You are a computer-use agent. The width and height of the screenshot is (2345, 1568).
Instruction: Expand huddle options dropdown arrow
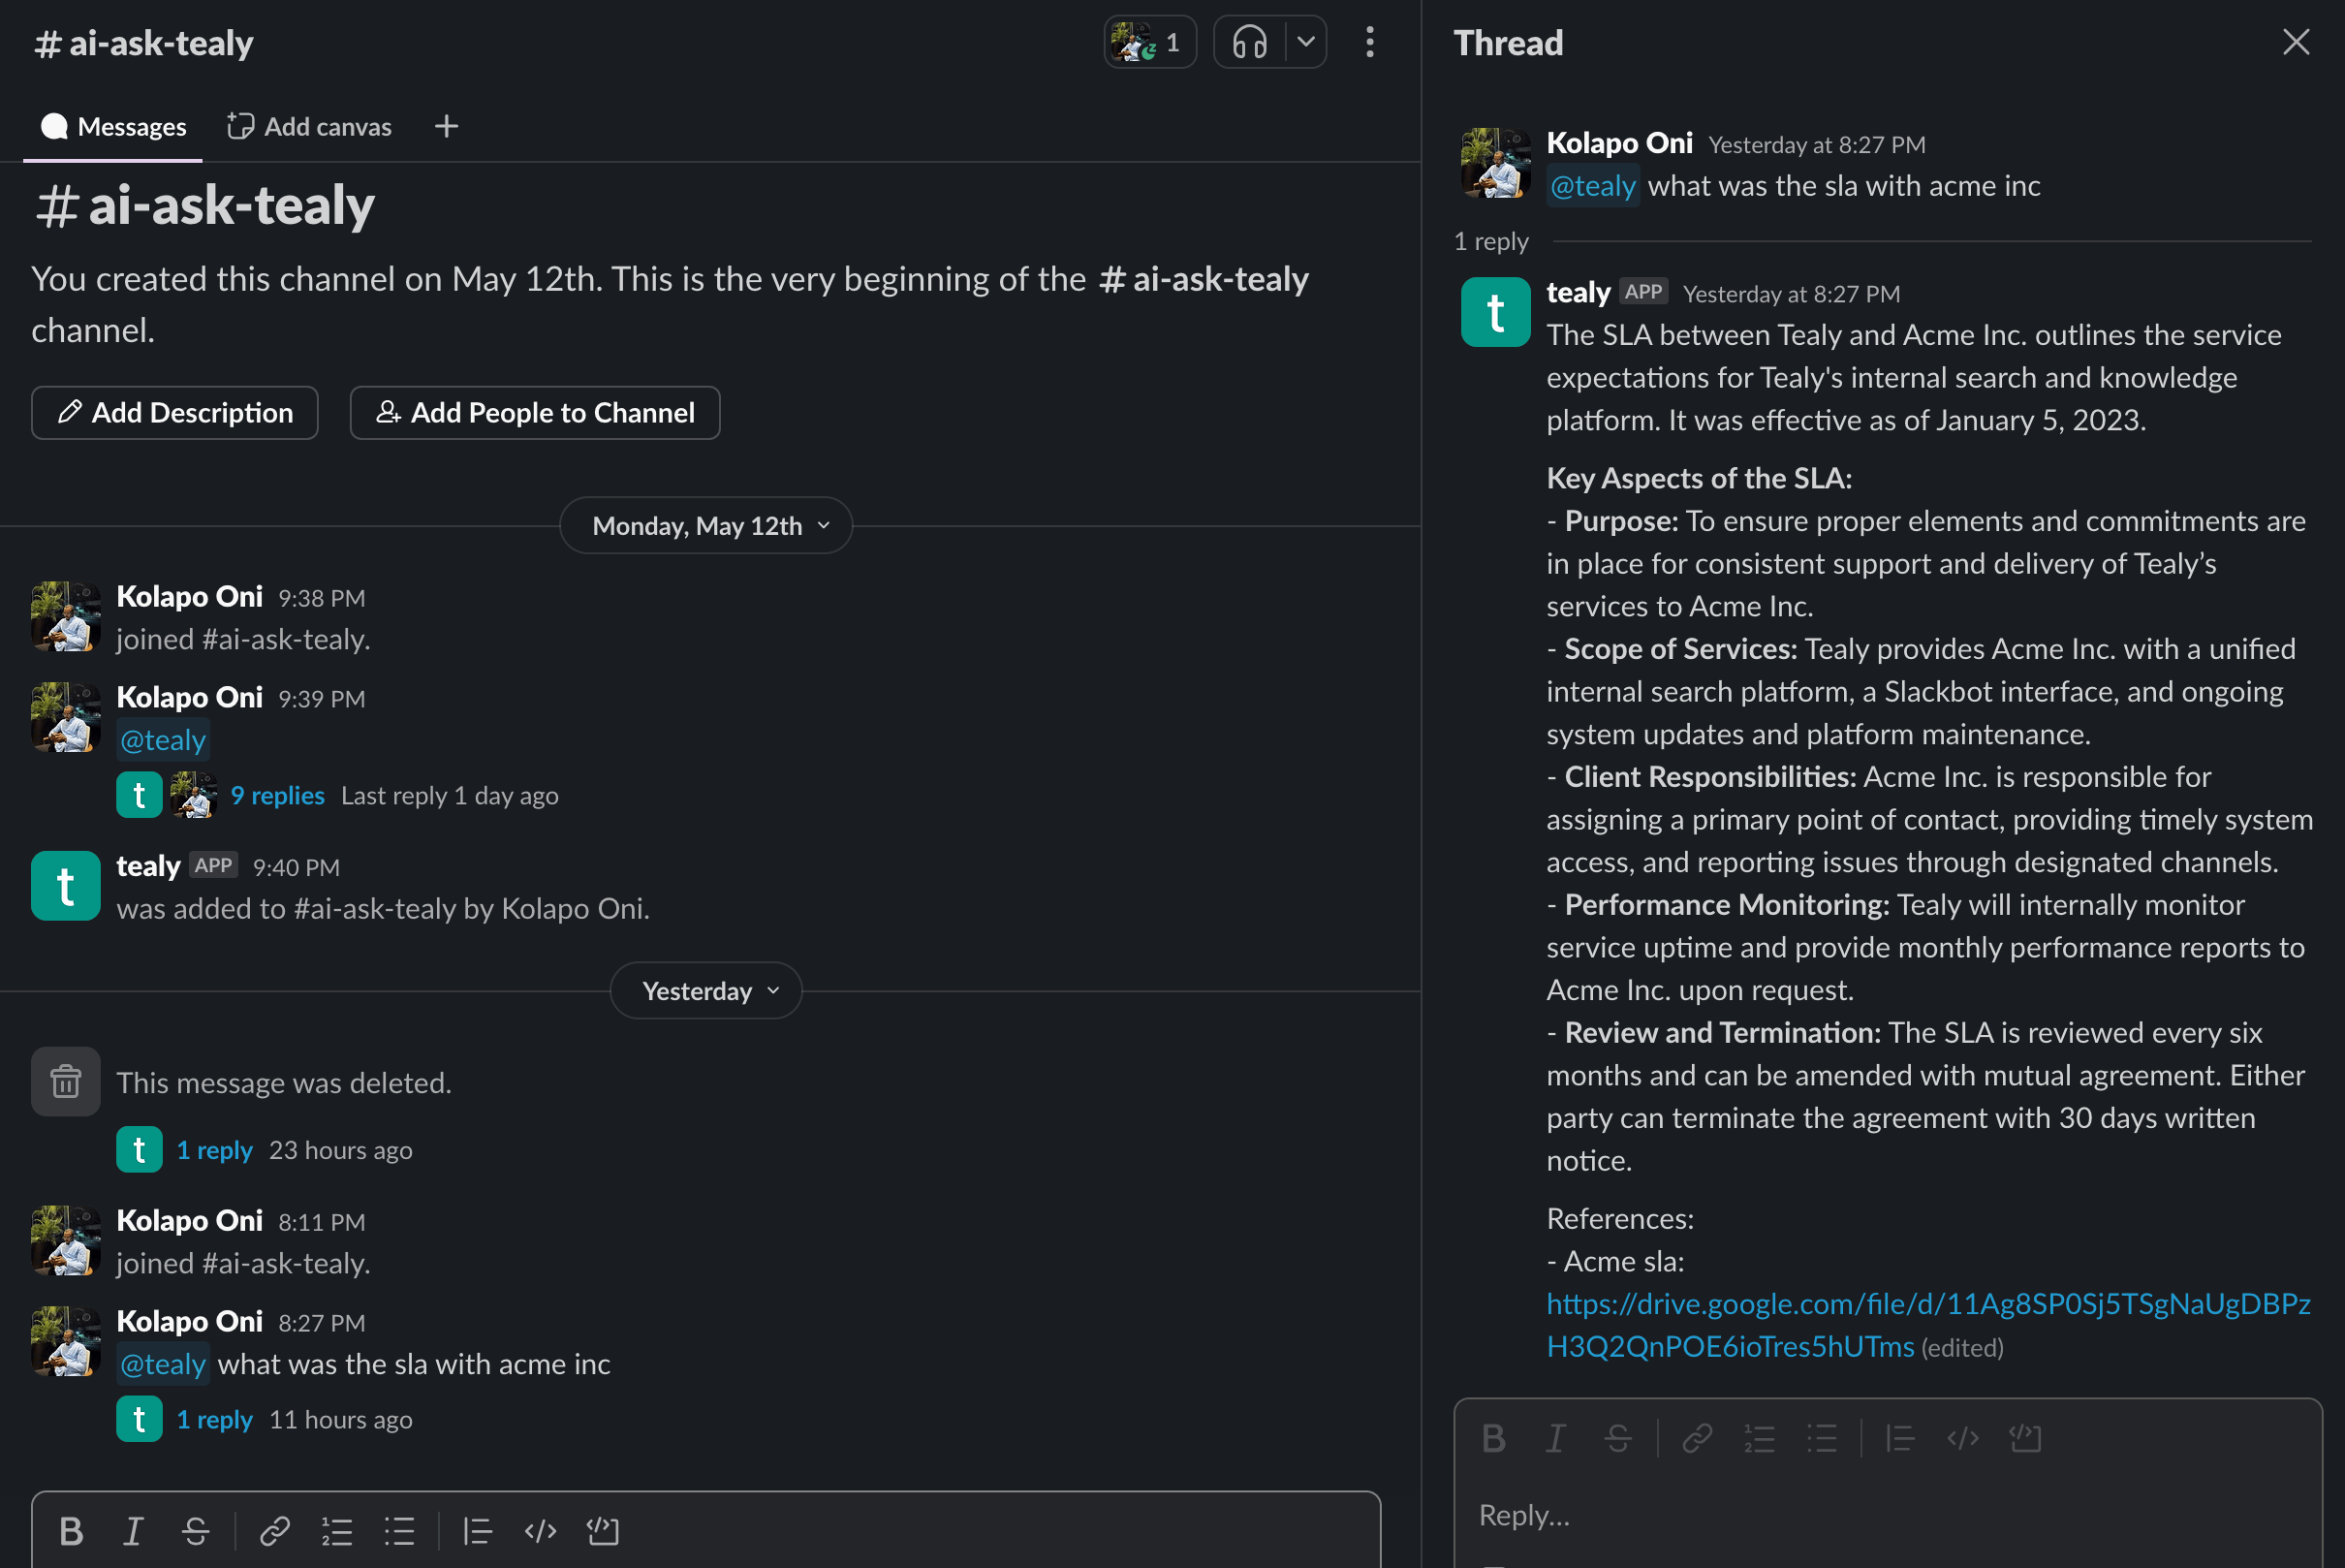pos(1305,42)
